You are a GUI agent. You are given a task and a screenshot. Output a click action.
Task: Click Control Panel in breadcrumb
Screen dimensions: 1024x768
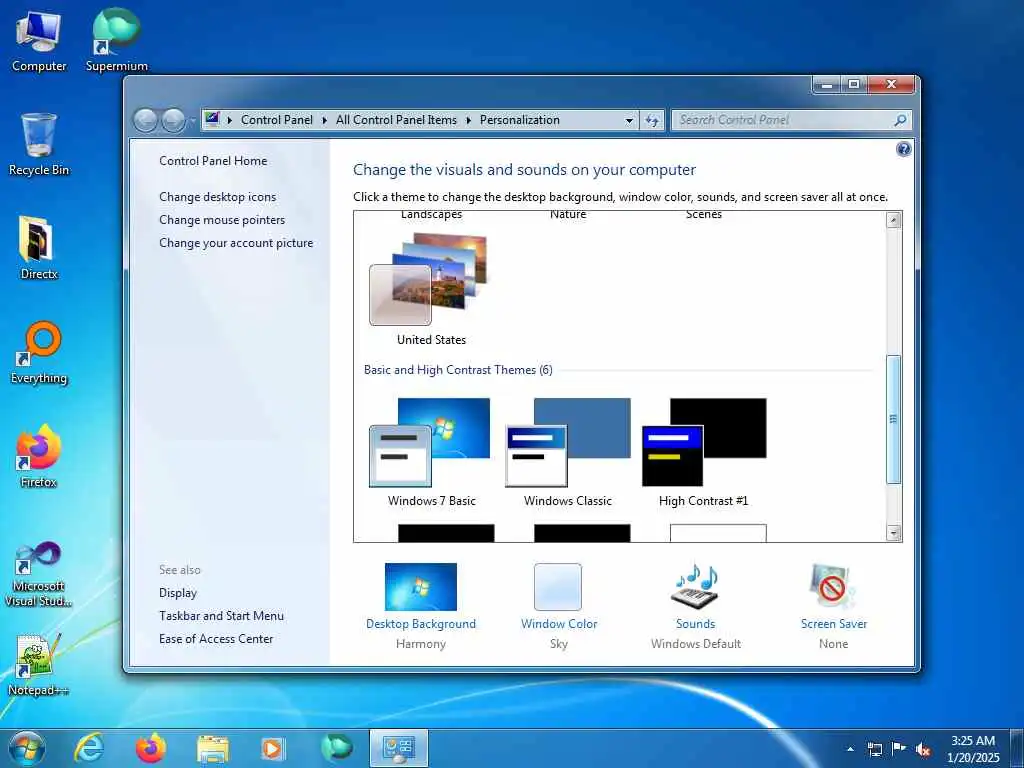277,120
